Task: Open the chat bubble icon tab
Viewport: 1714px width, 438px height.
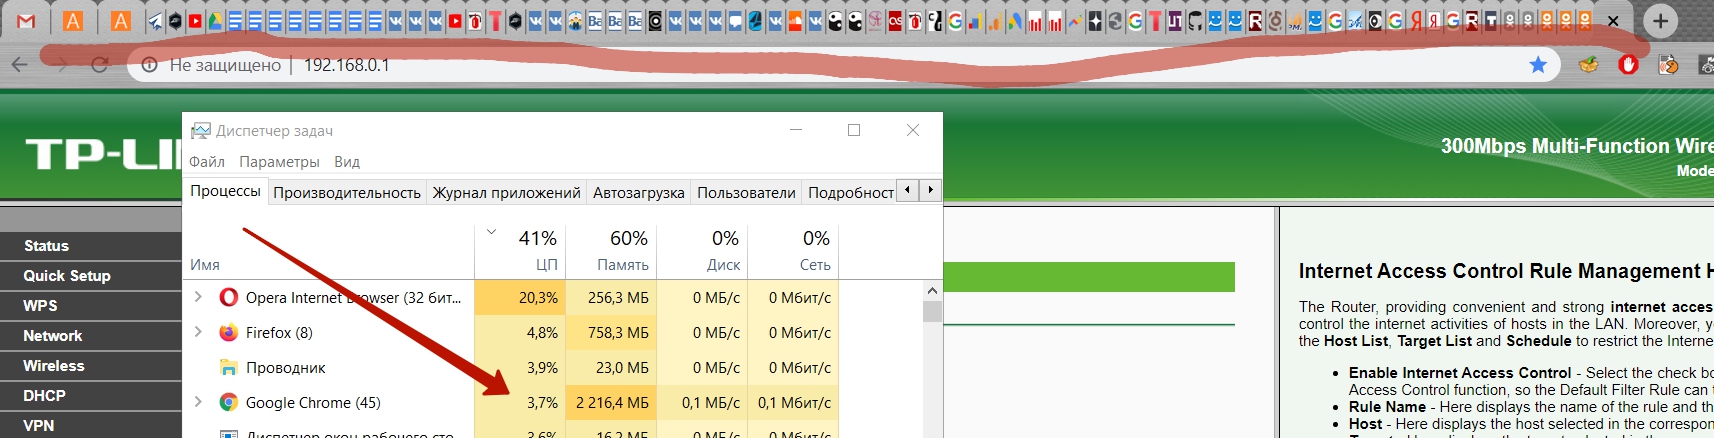Action: (735, 21)
